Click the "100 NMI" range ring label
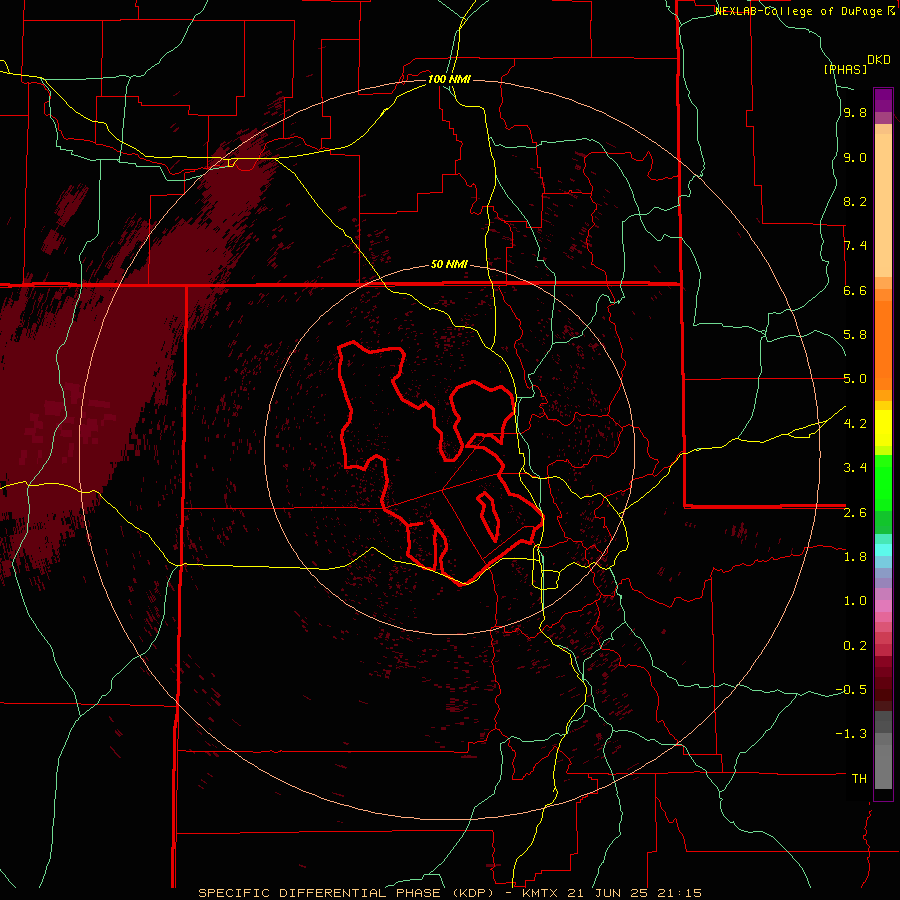The width and height of the screenshot is (900, 900). (x=449, y=79)
